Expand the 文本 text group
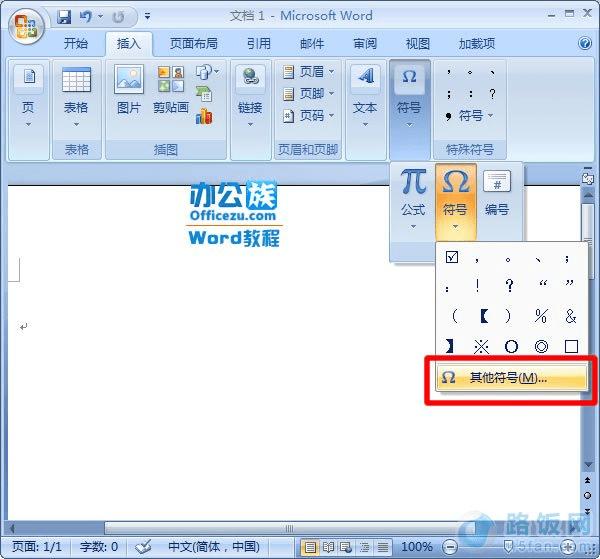 coord(365,96)
